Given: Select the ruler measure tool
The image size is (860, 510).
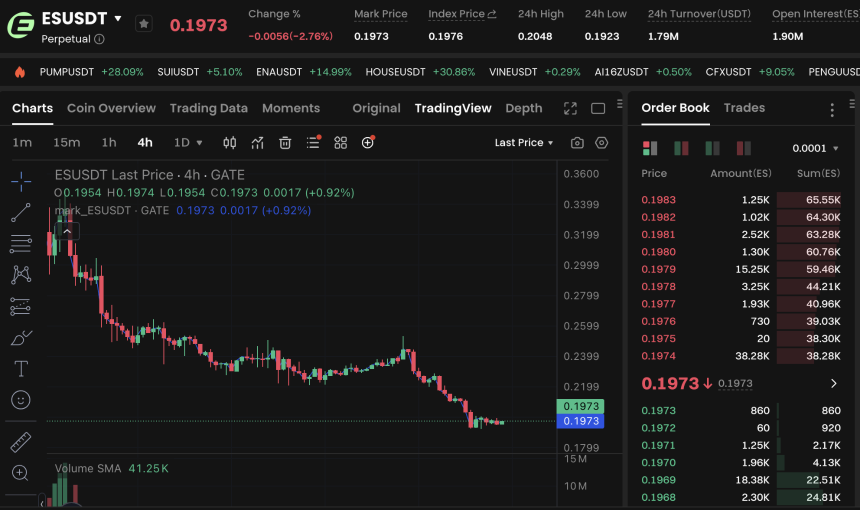Looking at the screenshot, I should [x=21, y=442].
